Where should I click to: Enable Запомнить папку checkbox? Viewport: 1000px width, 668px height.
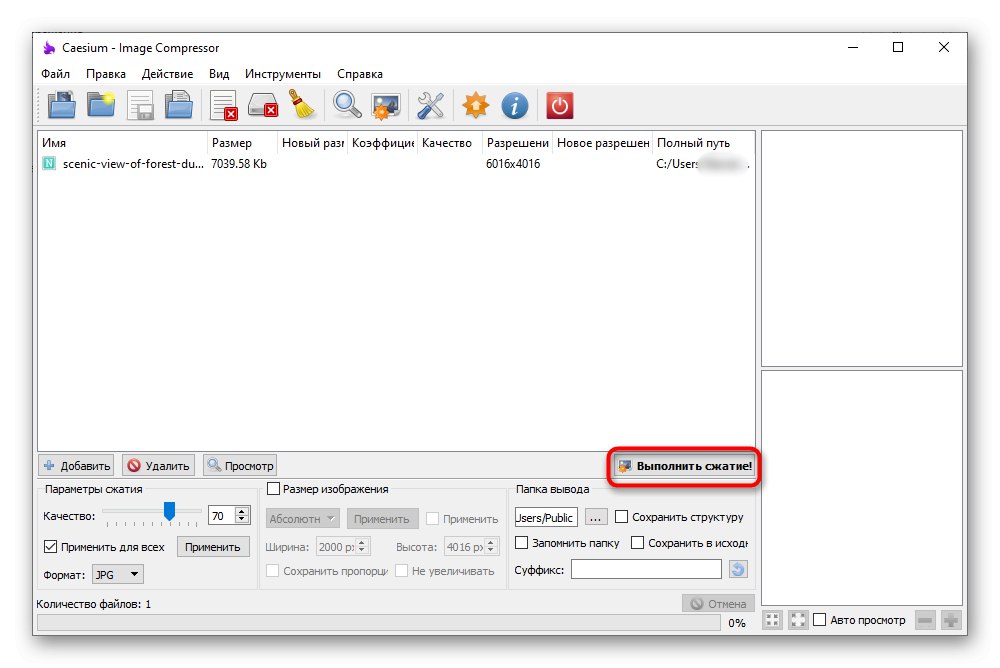tap(522, 542)
